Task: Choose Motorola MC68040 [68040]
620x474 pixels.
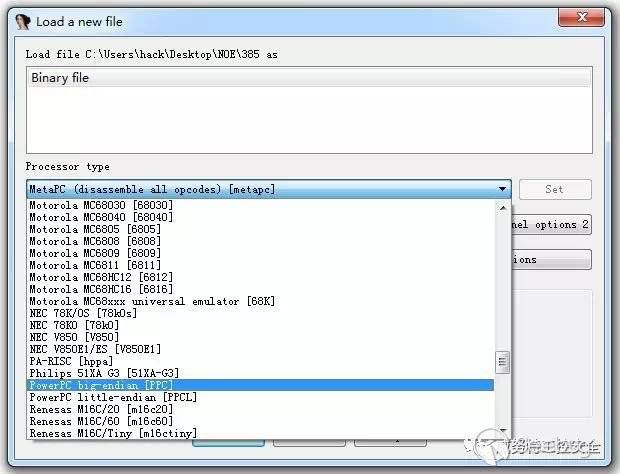Action: (x=261, y=217)
